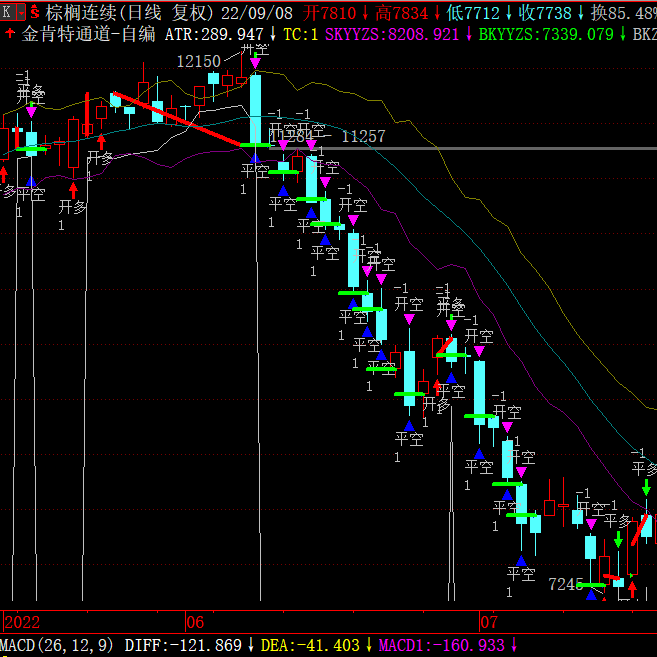The height and width of the screenshot is (657, 657).
Task: Click the red up-arrow icon beside 金肯特通道-自编
Action: pos(10,33)
